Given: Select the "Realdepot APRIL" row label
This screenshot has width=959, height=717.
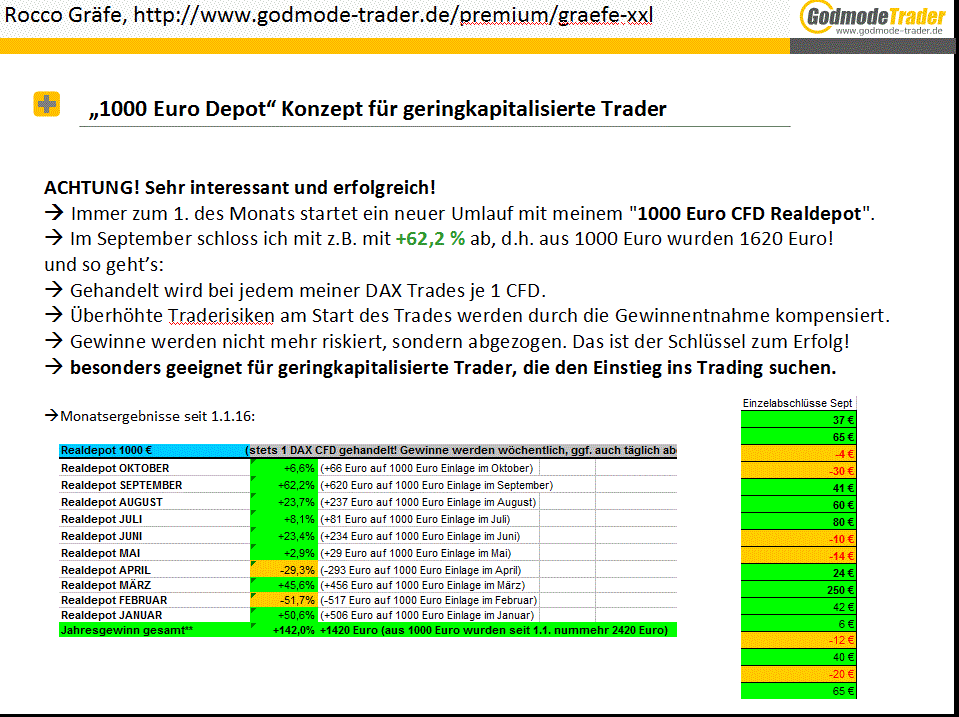Looking at the screenshot, I should coord(105,570).
